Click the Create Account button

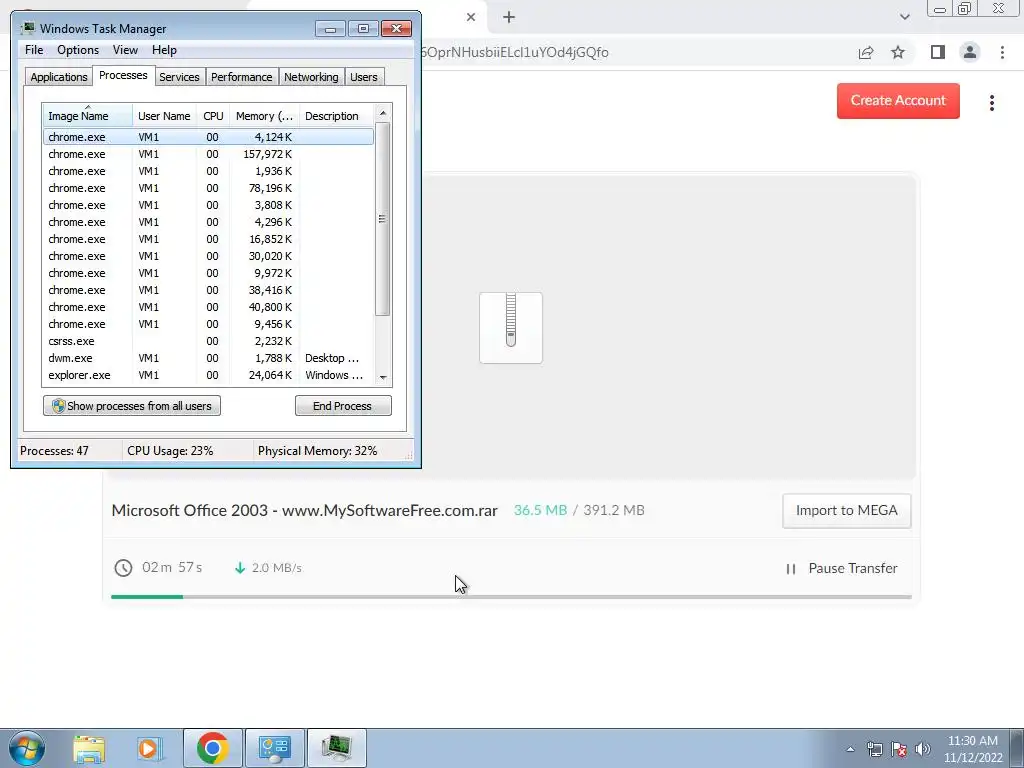898,101
